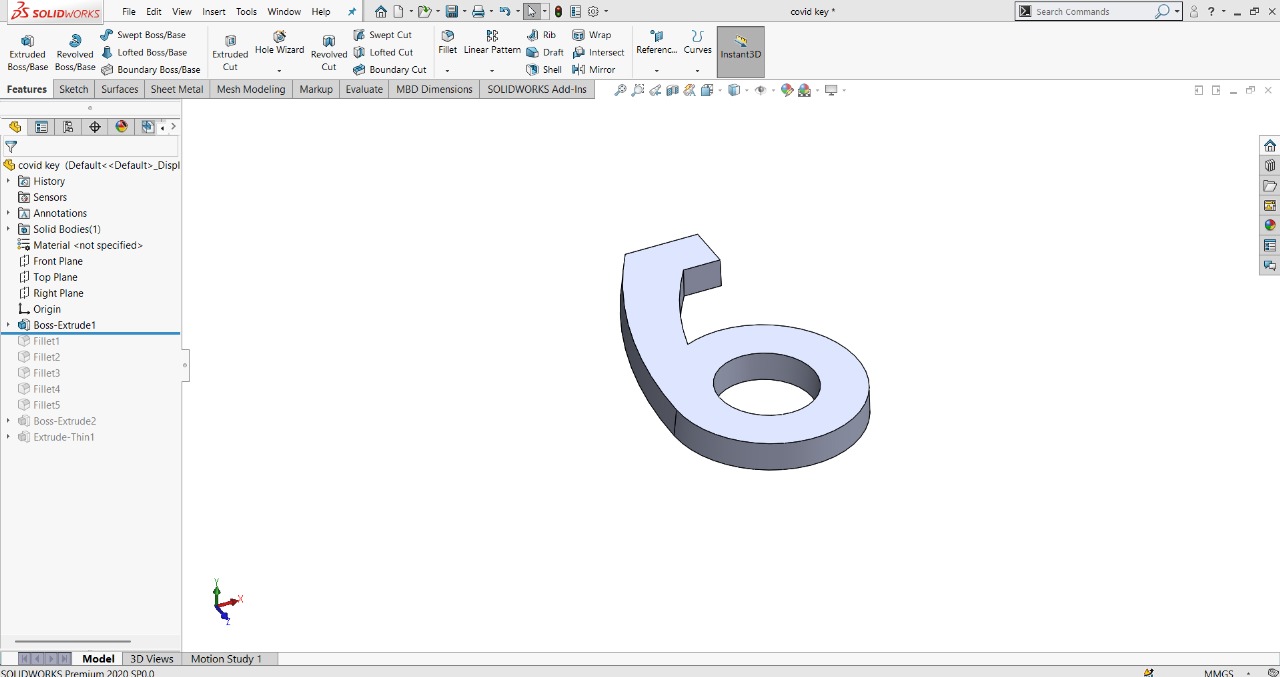
Task: Click the Rebuild traffic light icon
Action: click(x=558, y=12)
